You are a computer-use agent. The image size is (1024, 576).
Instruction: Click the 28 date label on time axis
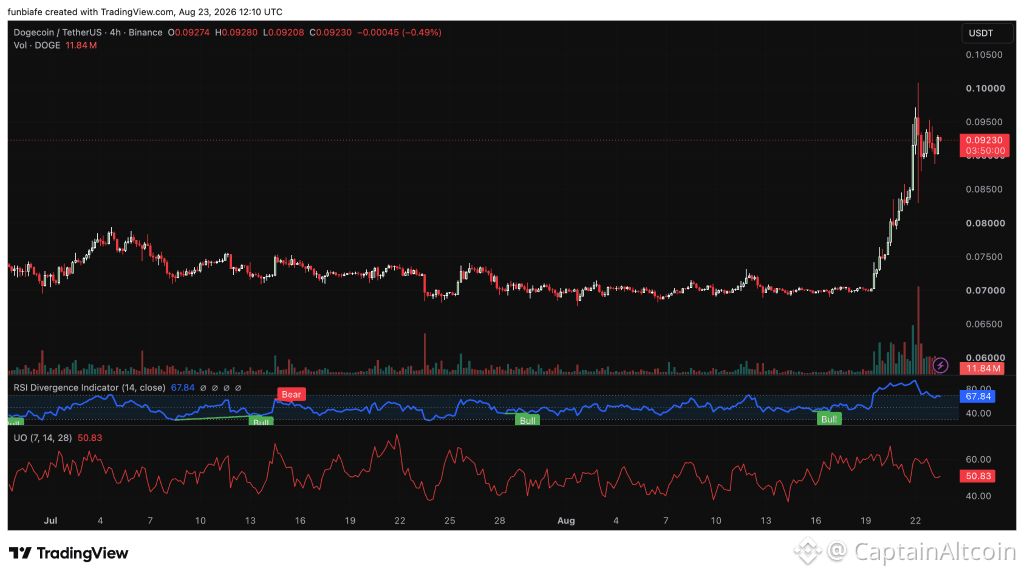pos(500,520)
